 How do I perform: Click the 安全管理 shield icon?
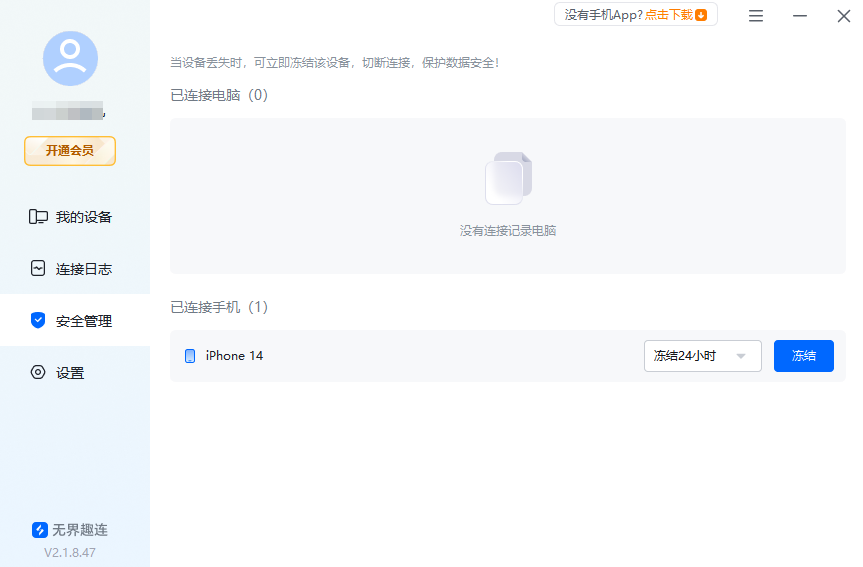pos(38,320)
